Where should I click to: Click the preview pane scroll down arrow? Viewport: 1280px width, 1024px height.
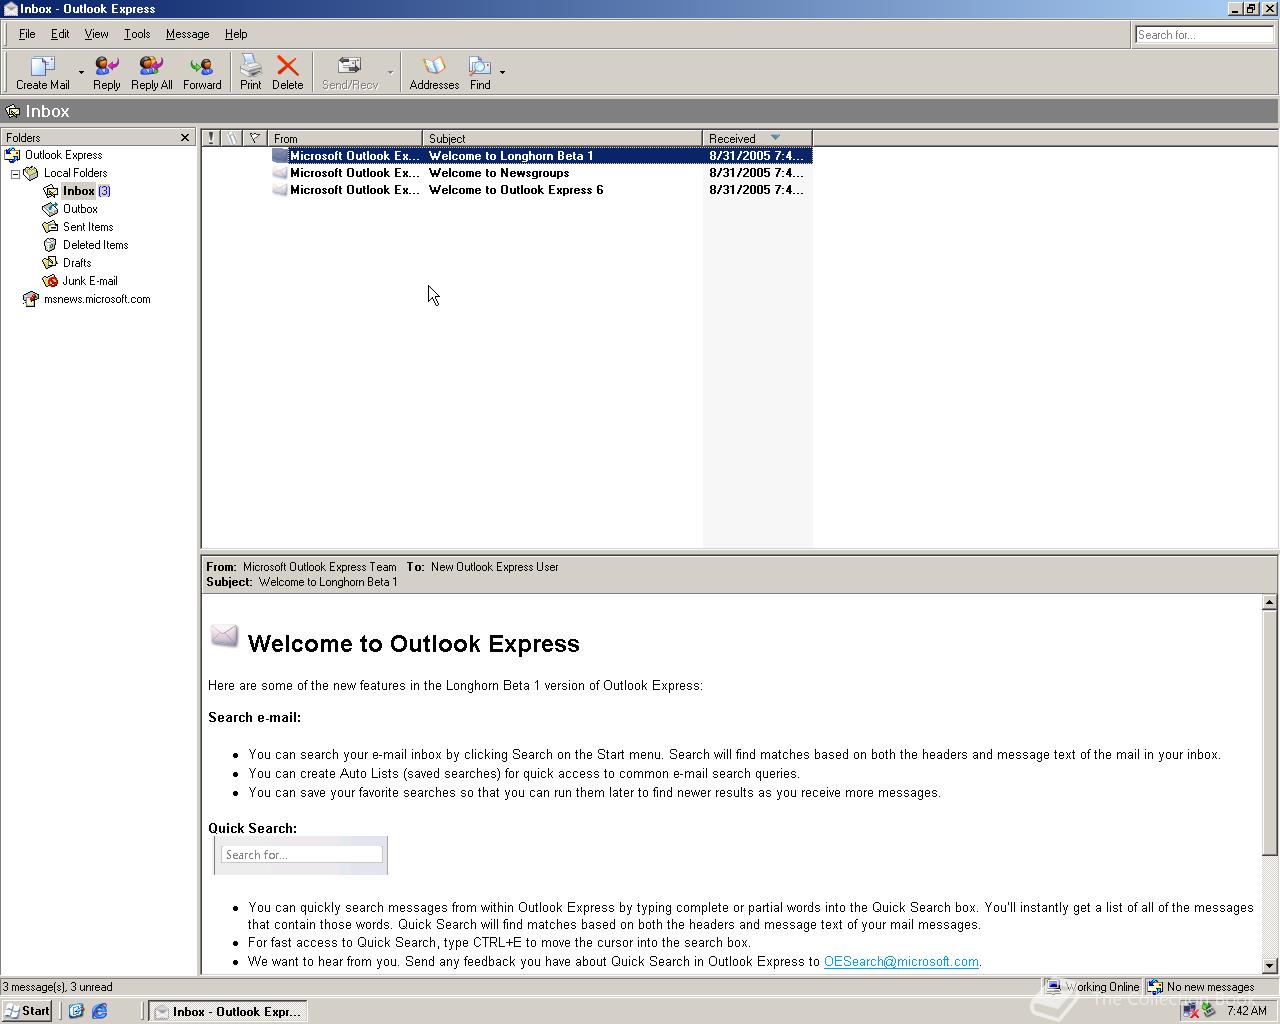coord(1269,966)
